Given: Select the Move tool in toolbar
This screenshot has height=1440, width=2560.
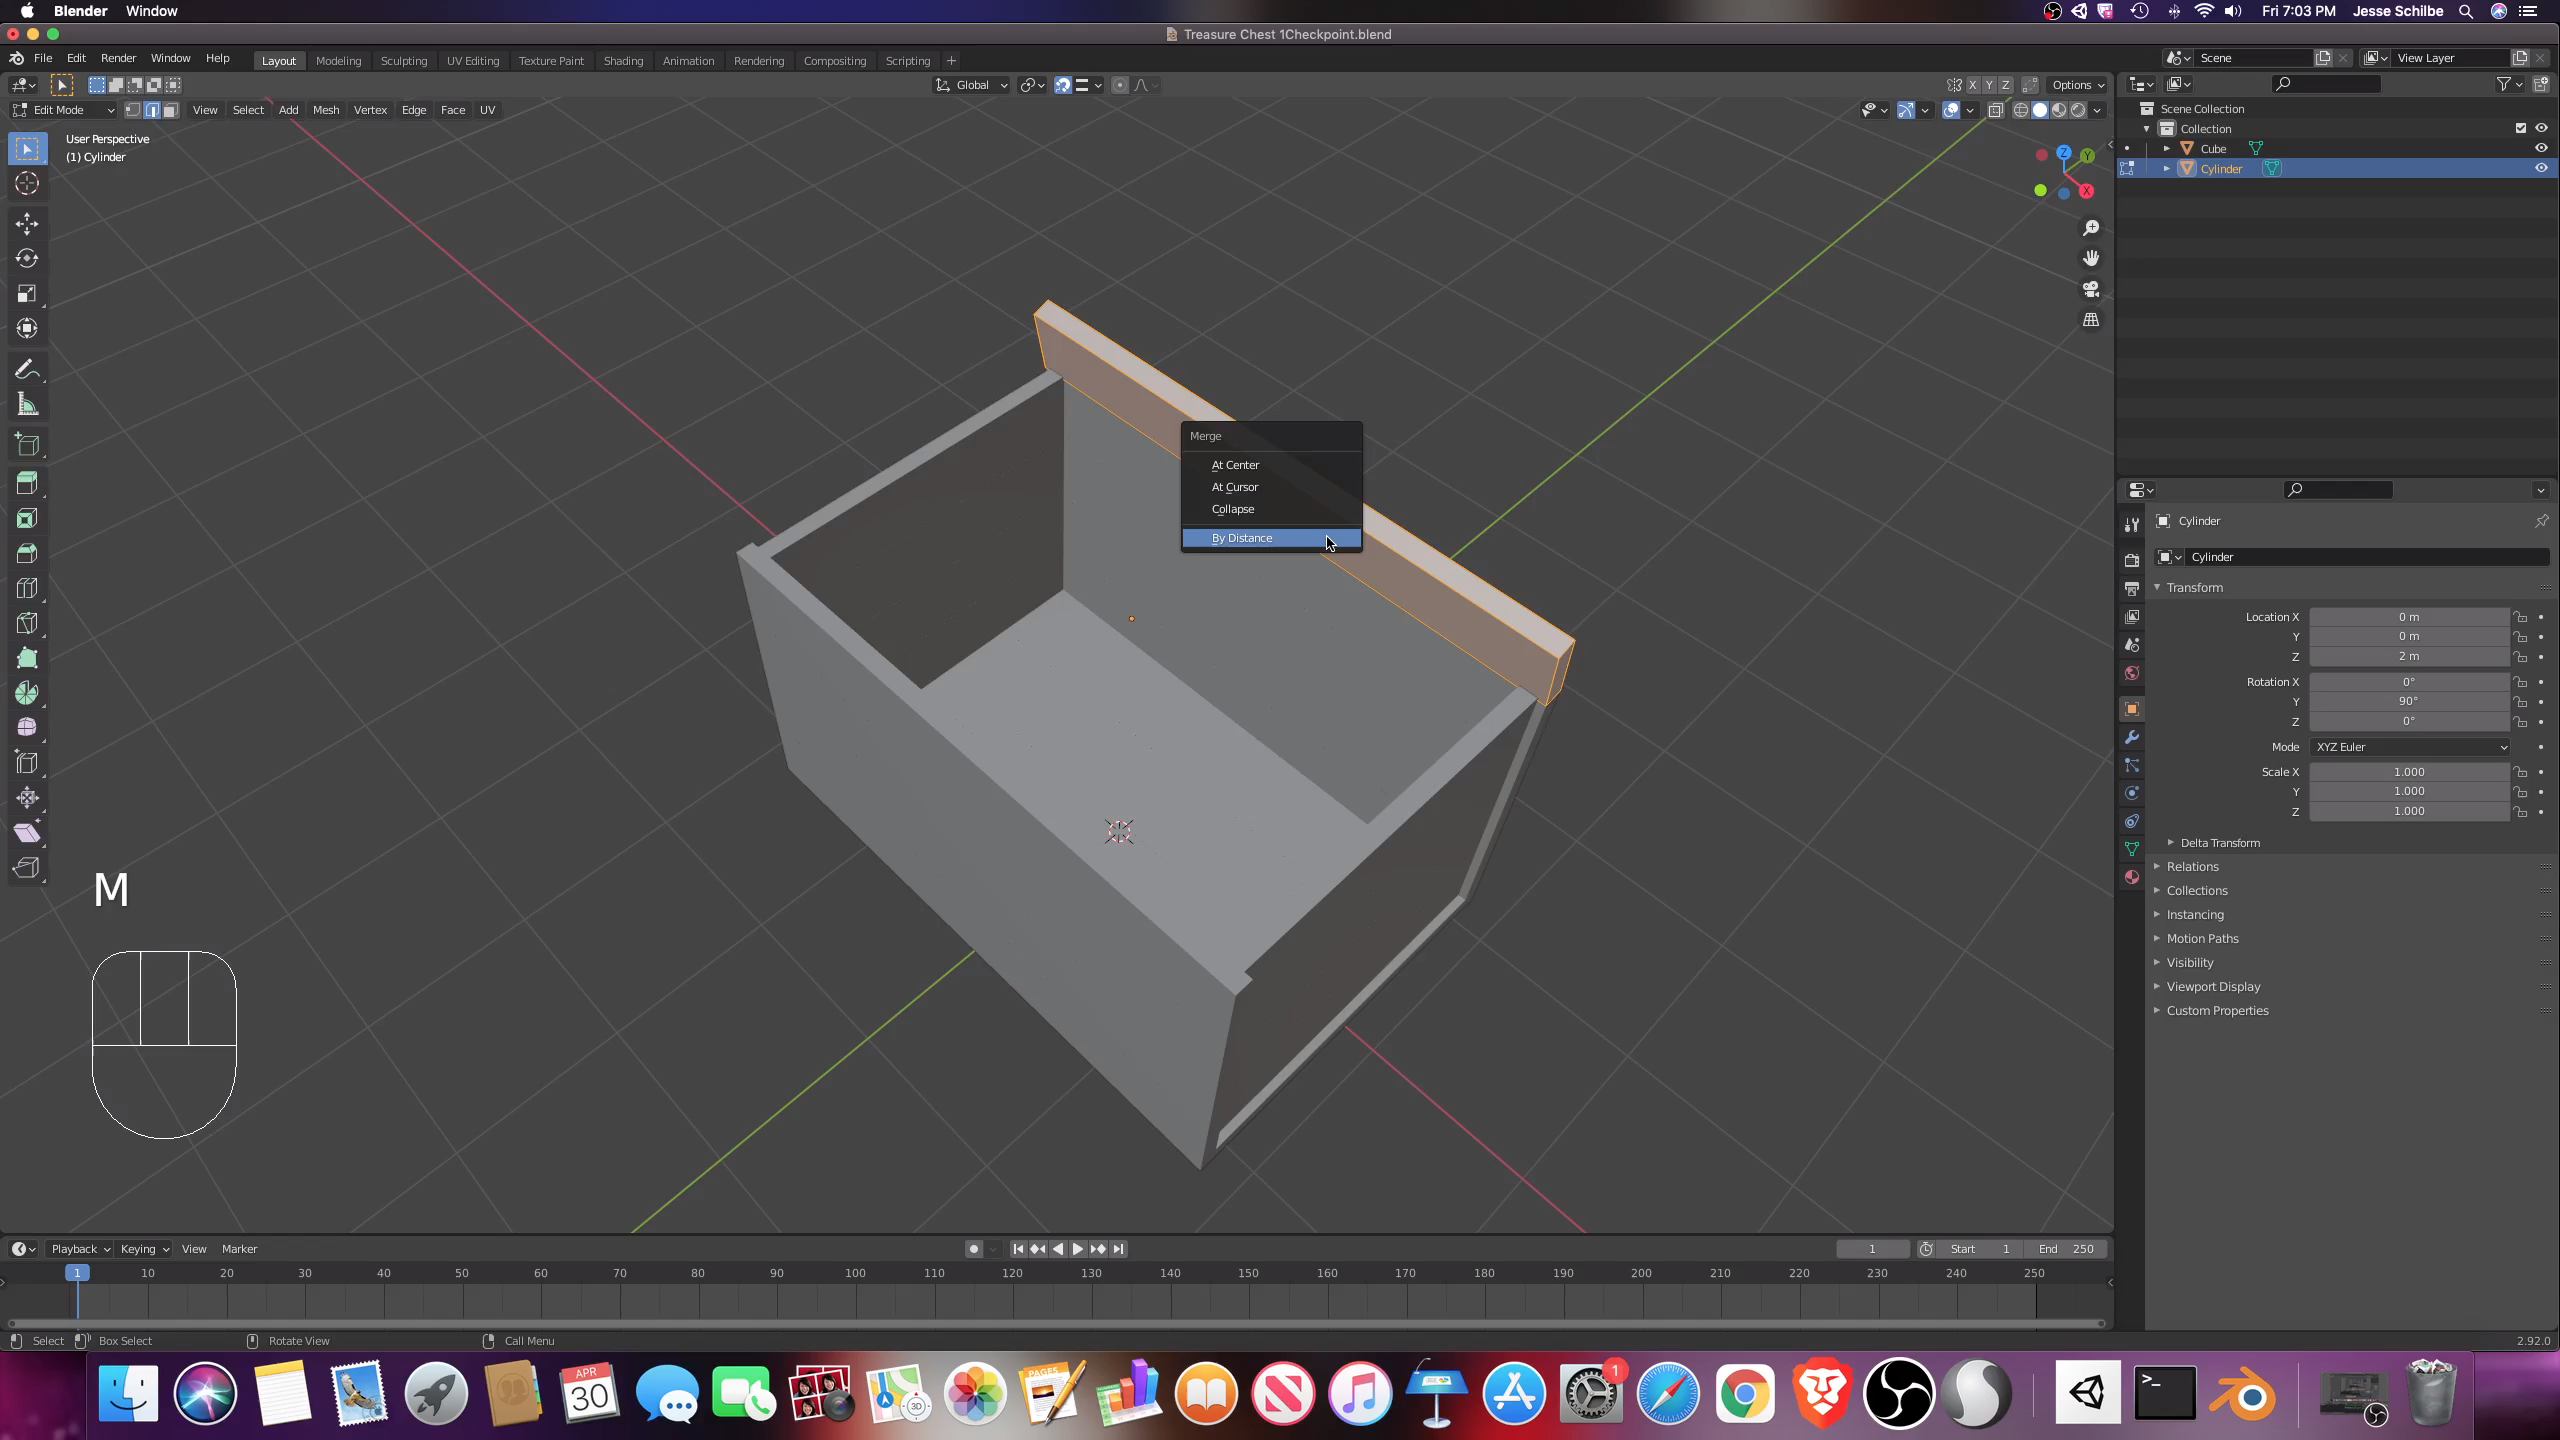Looking at the screenshot, I should (27, 223).
